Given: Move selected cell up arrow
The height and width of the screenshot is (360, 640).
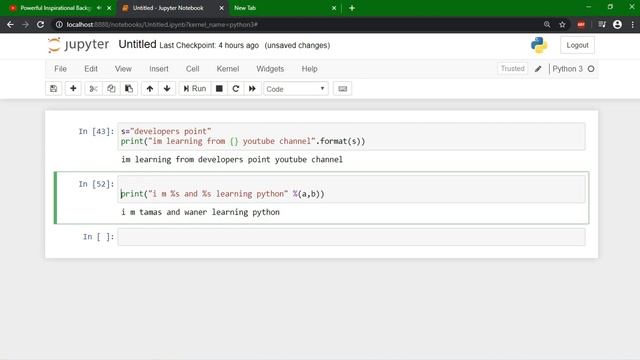Looking at the screenshot, I should pyautogui.click(x=150, y=89).
